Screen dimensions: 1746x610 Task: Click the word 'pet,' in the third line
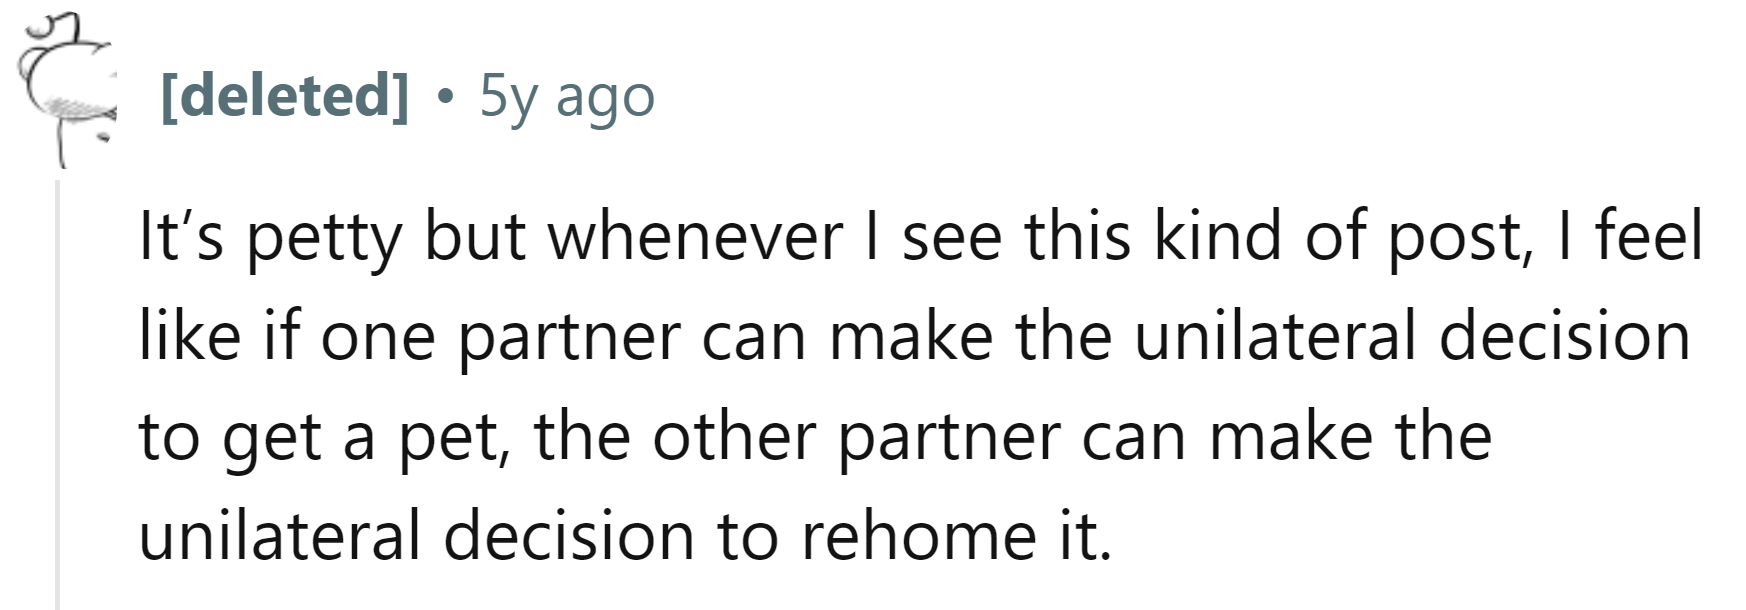coord(456,441)
